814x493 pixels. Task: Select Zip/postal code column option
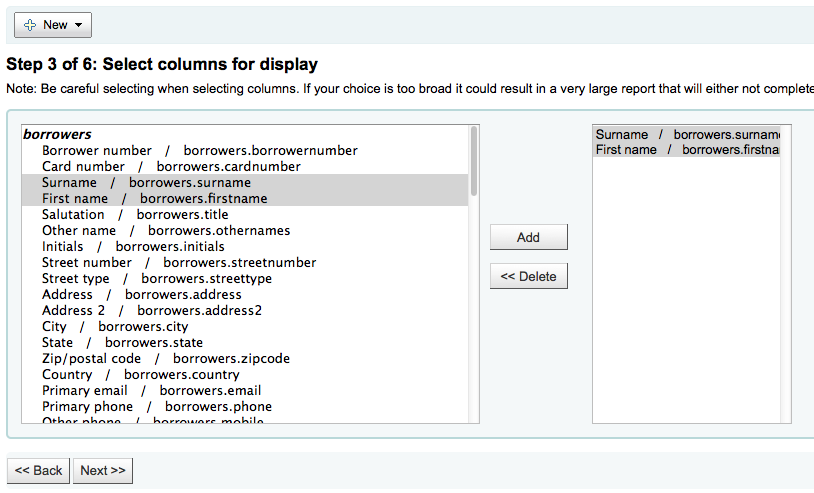(x=245, y=359)
